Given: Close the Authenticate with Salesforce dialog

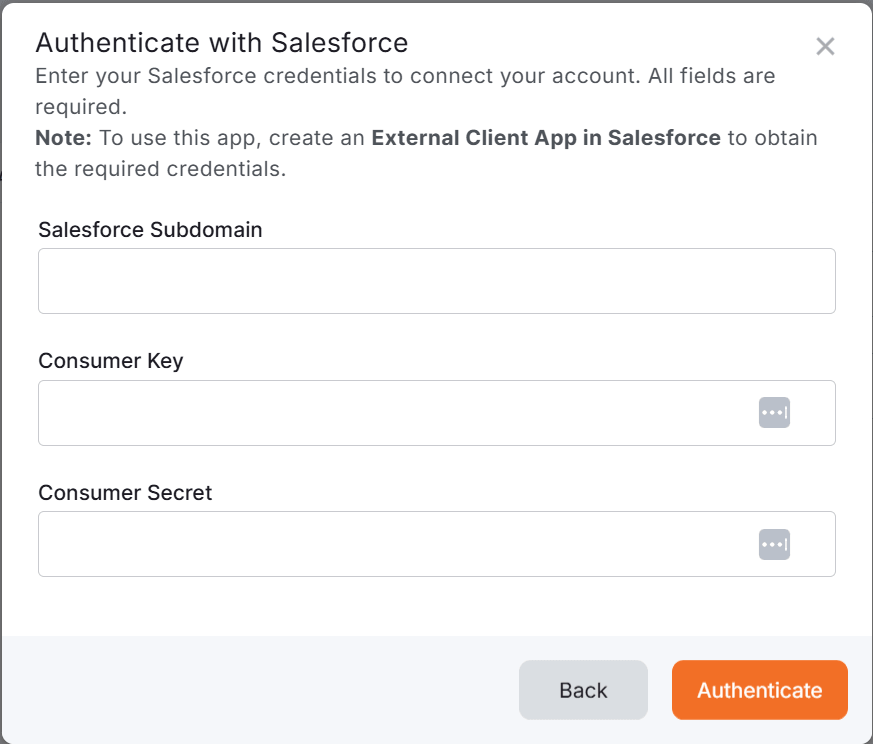Looking at the screenshot, I should [825, 46].
